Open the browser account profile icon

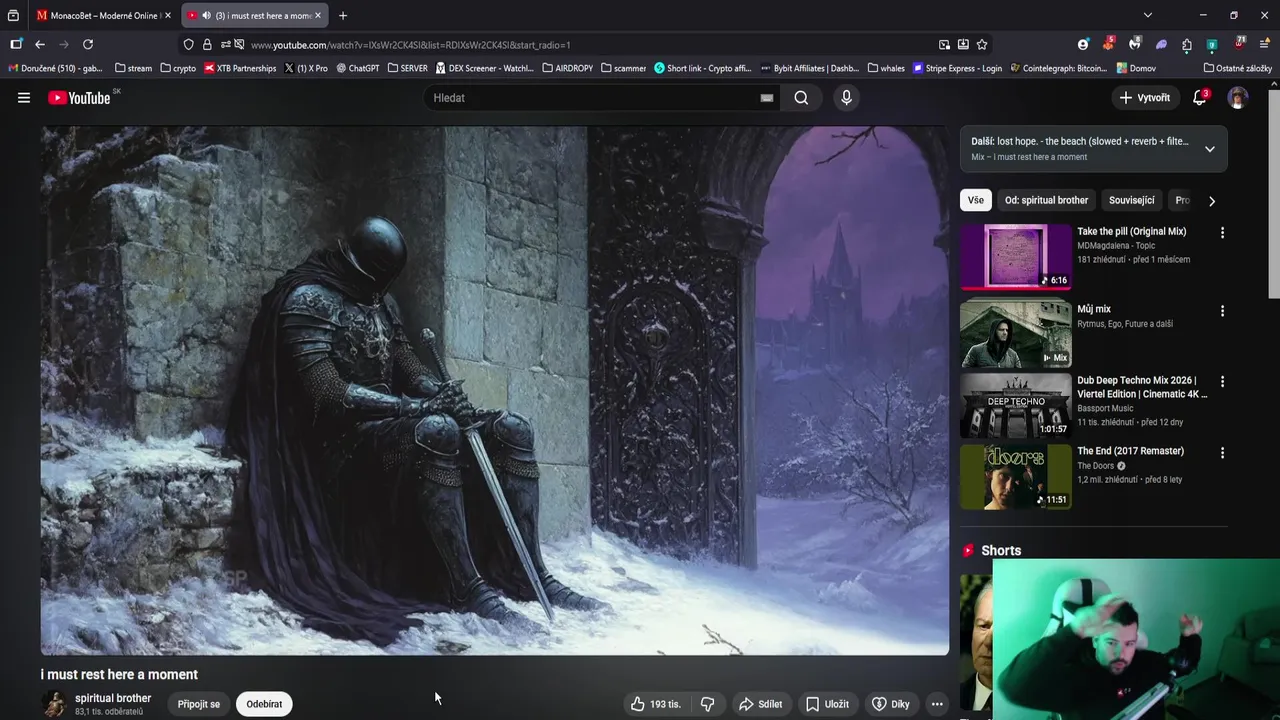tap(1083, 44)
